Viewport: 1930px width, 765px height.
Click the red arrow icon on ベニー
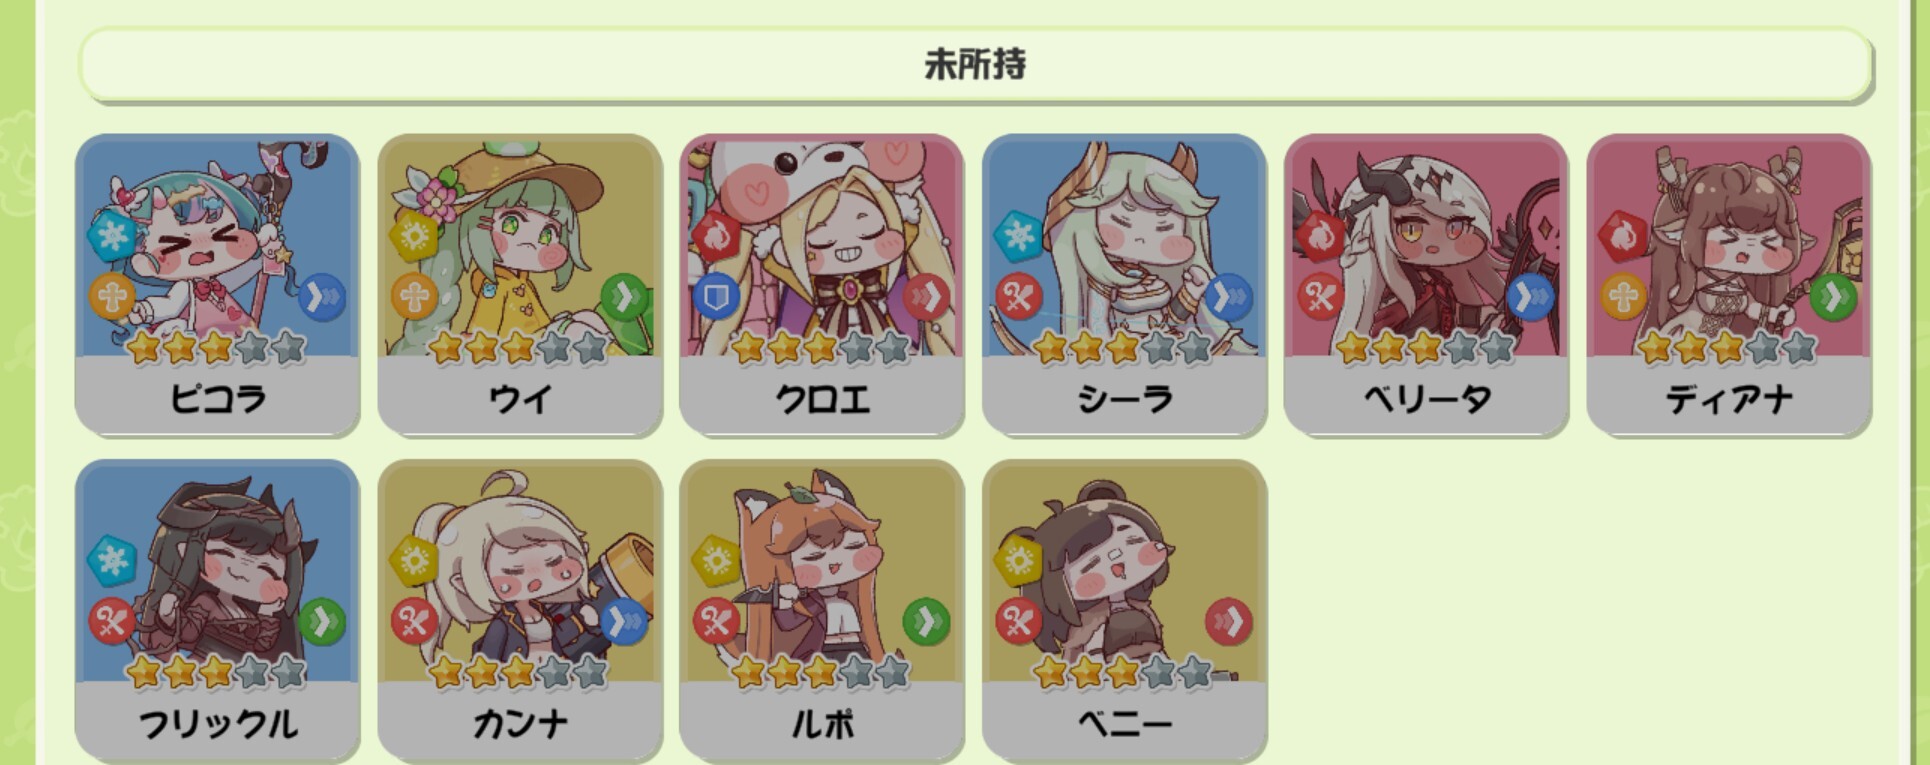click(x=1229, y=622)
